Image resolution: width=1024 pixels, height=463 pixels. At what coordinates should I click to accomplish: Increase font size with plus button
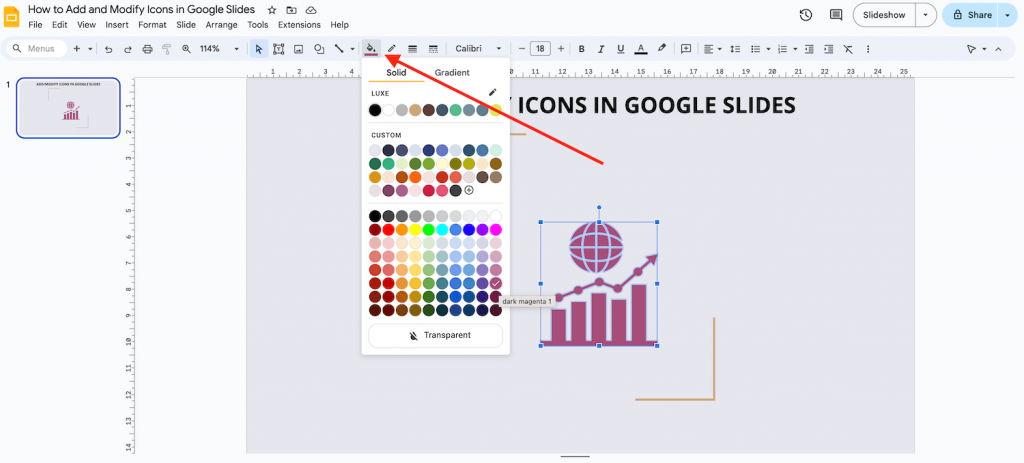coord(561,49)
